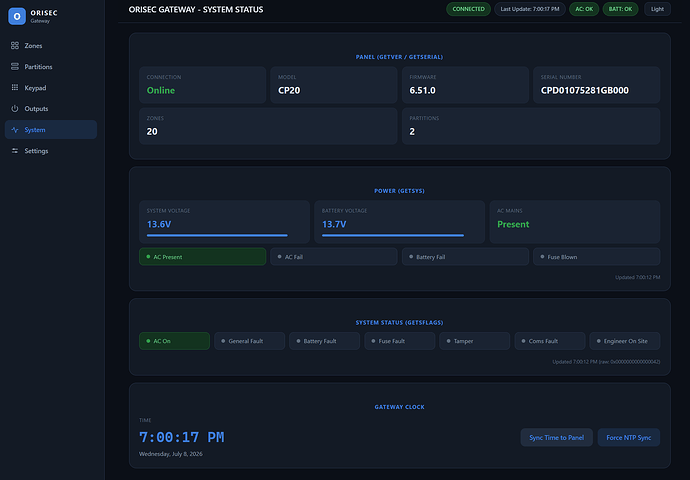
Task: Select the Tamper flag indicator
Action: coord(474,341)
